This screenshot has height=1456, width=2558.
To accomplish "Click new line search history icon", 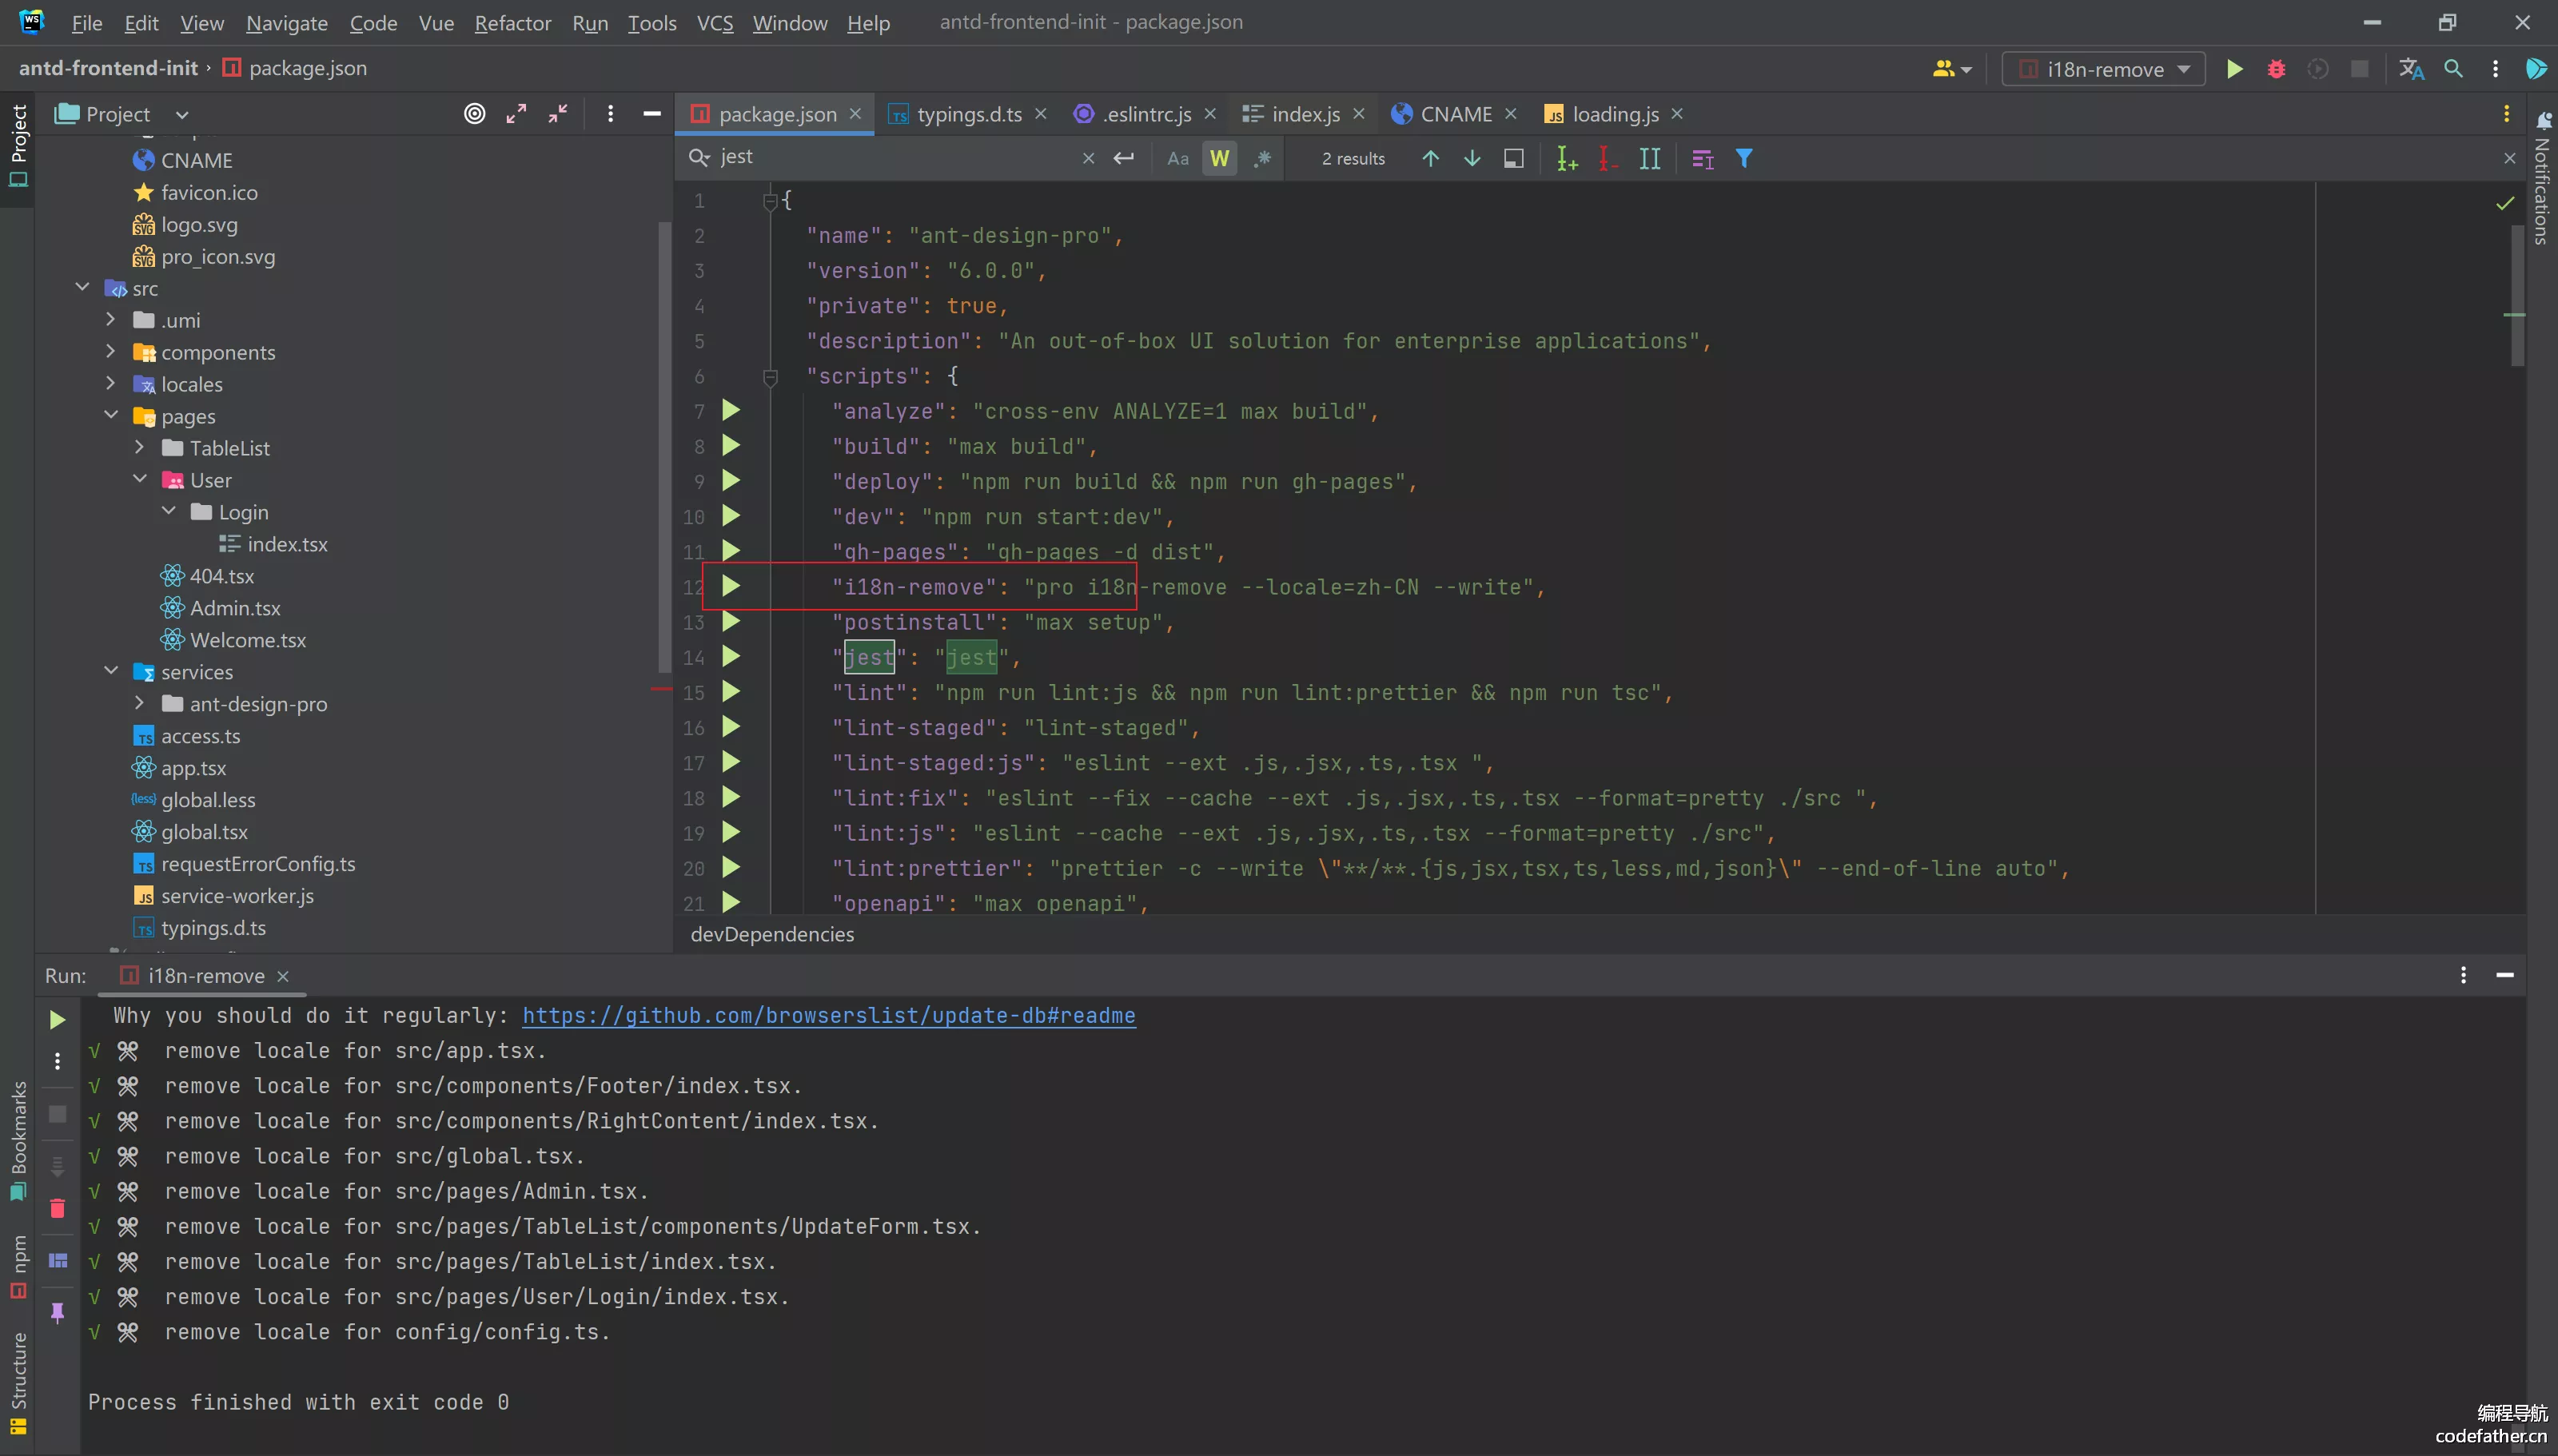I will tap(1124, 158).
